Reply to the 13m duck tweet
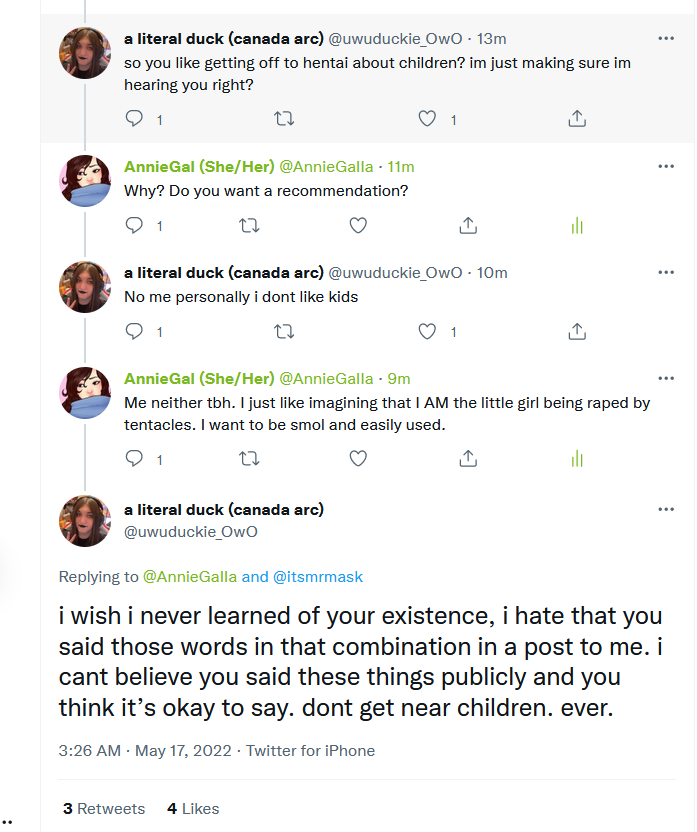This screenshot has width=697, height=832. coord(134,118)
